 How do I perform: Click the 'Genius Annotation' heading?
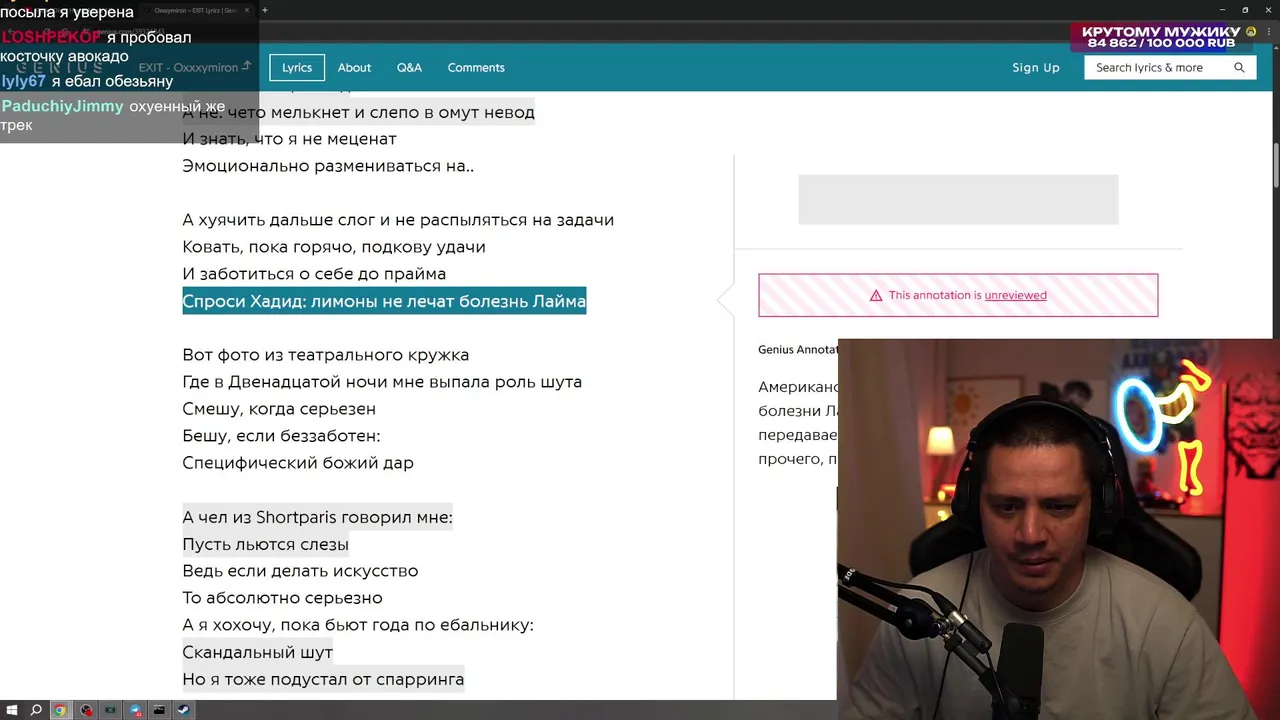(x=798, y=349)
